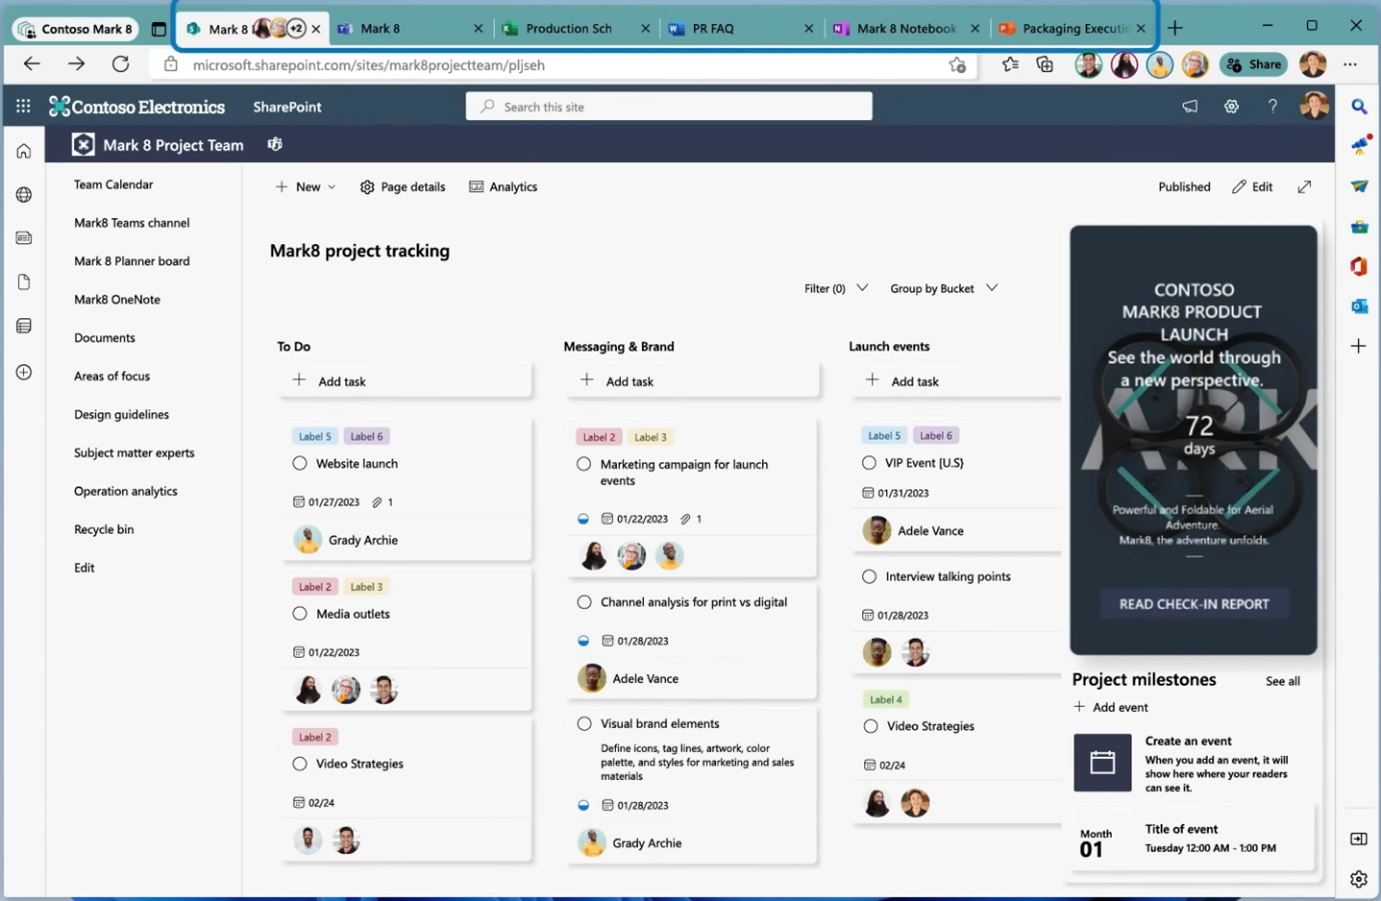
Task: Mark Channel analysis for print vs digital complete
Action: point(584,602)
